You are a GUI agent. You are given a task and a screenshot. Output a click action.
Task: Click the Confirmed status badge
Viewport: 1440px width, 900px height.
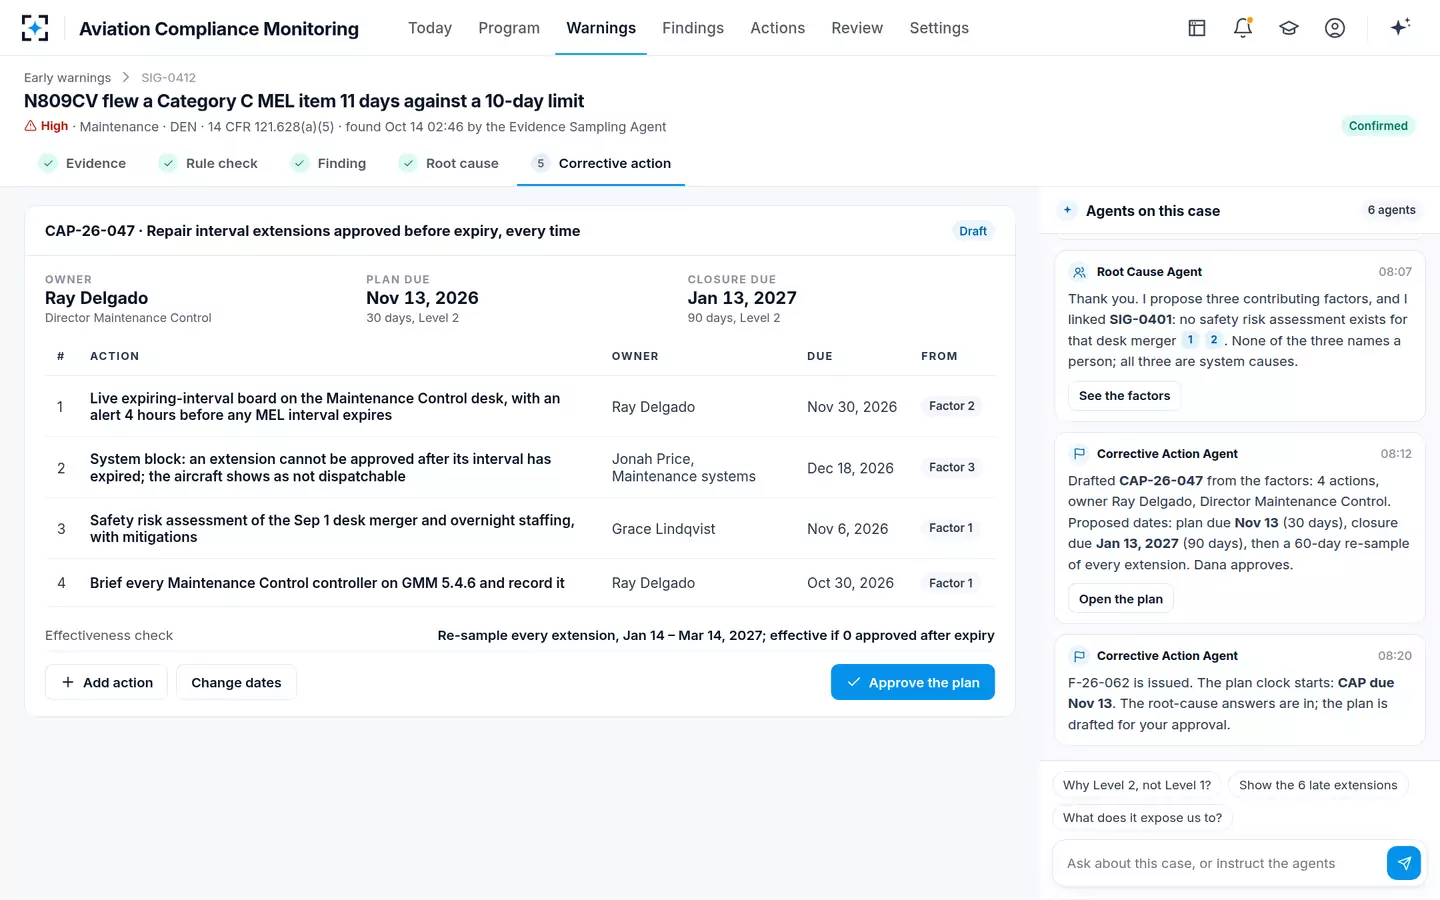pyautogui.click(x=1378, y=126)
